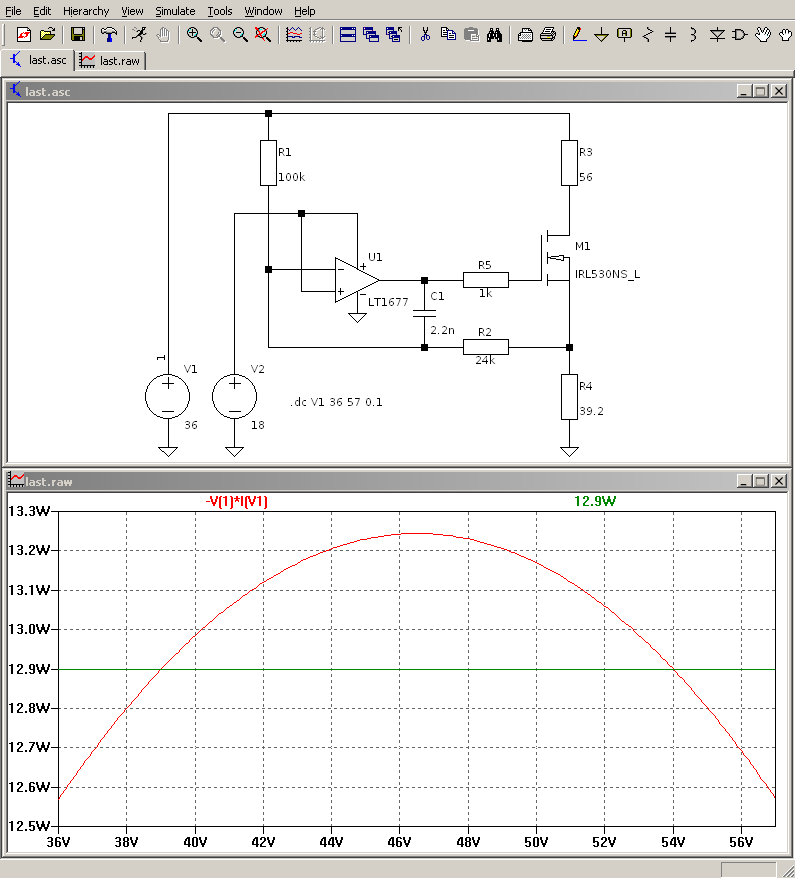Place a capacitor from toolbar
Image resolution: width=795 pixels, height=878 pixels.
[x=670, y=35]
